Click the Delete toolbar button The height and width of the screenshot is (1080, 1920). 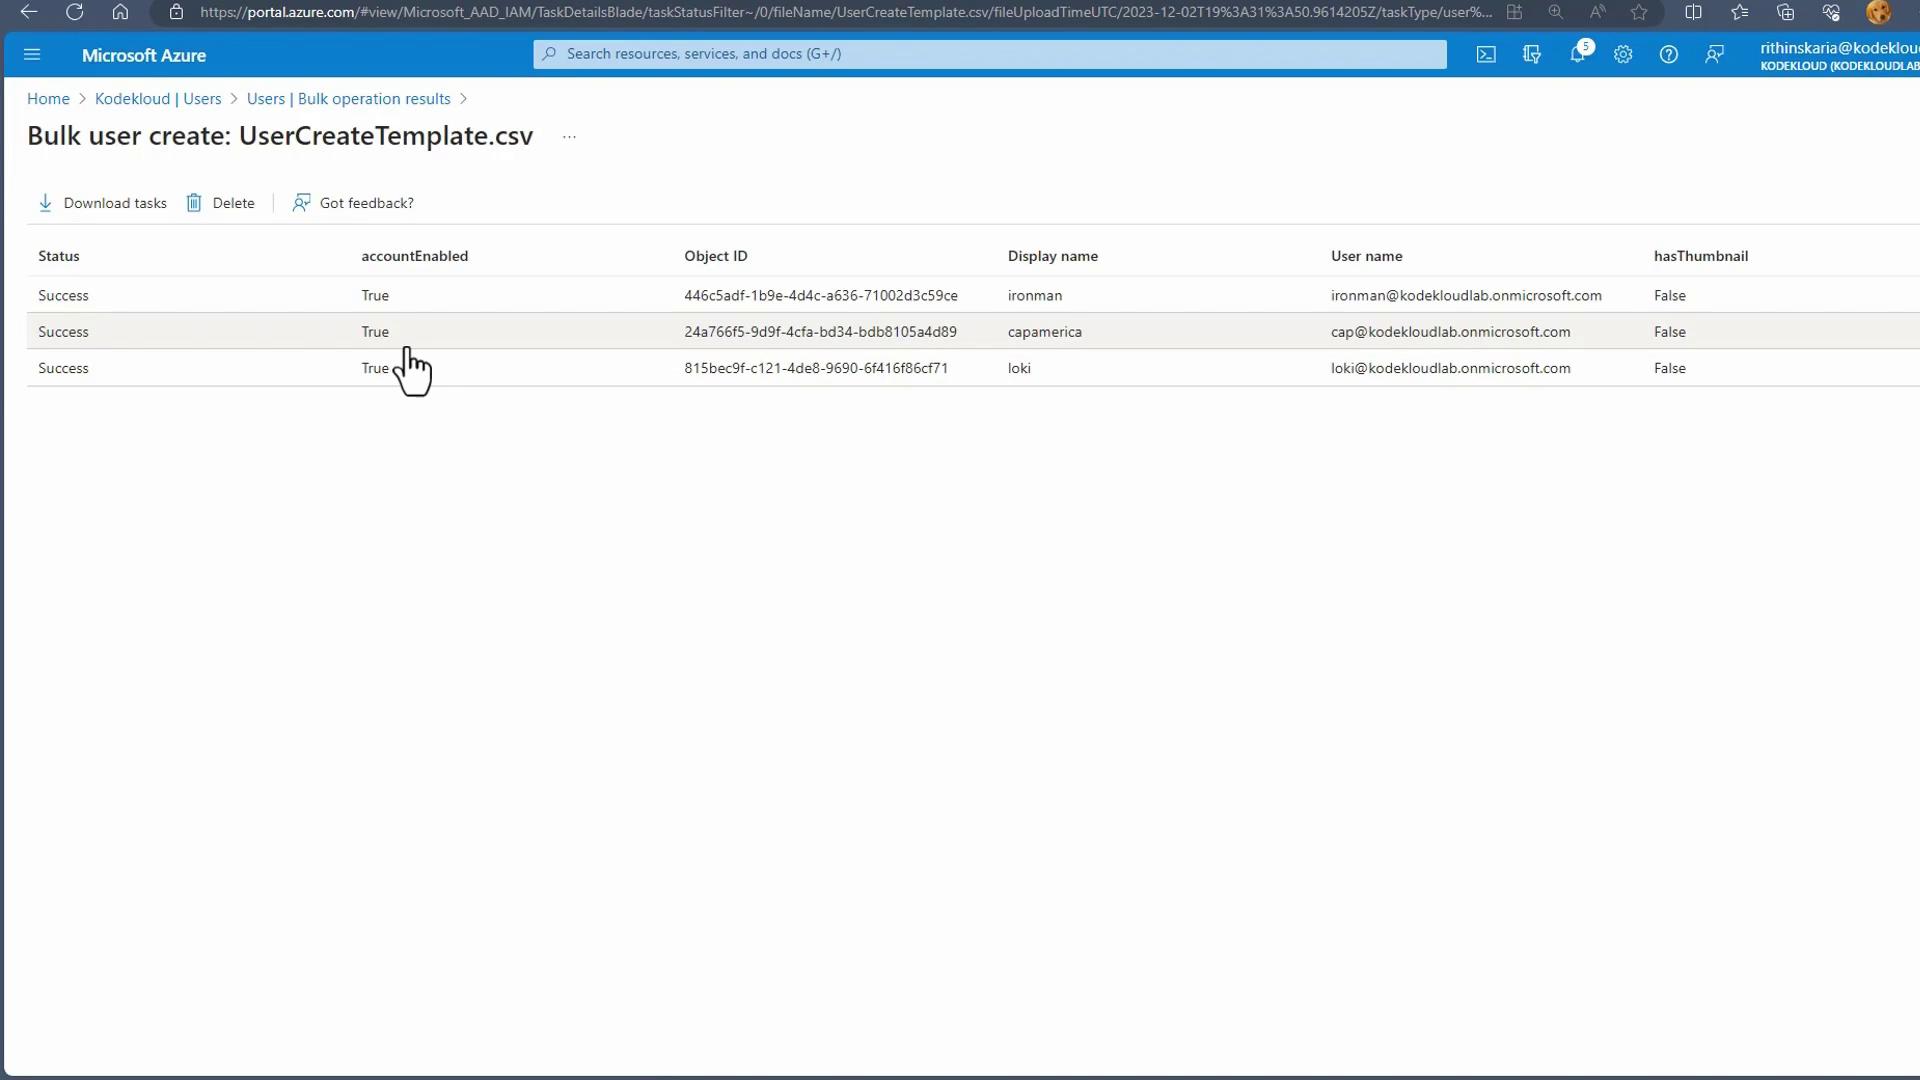coord(220,203)
